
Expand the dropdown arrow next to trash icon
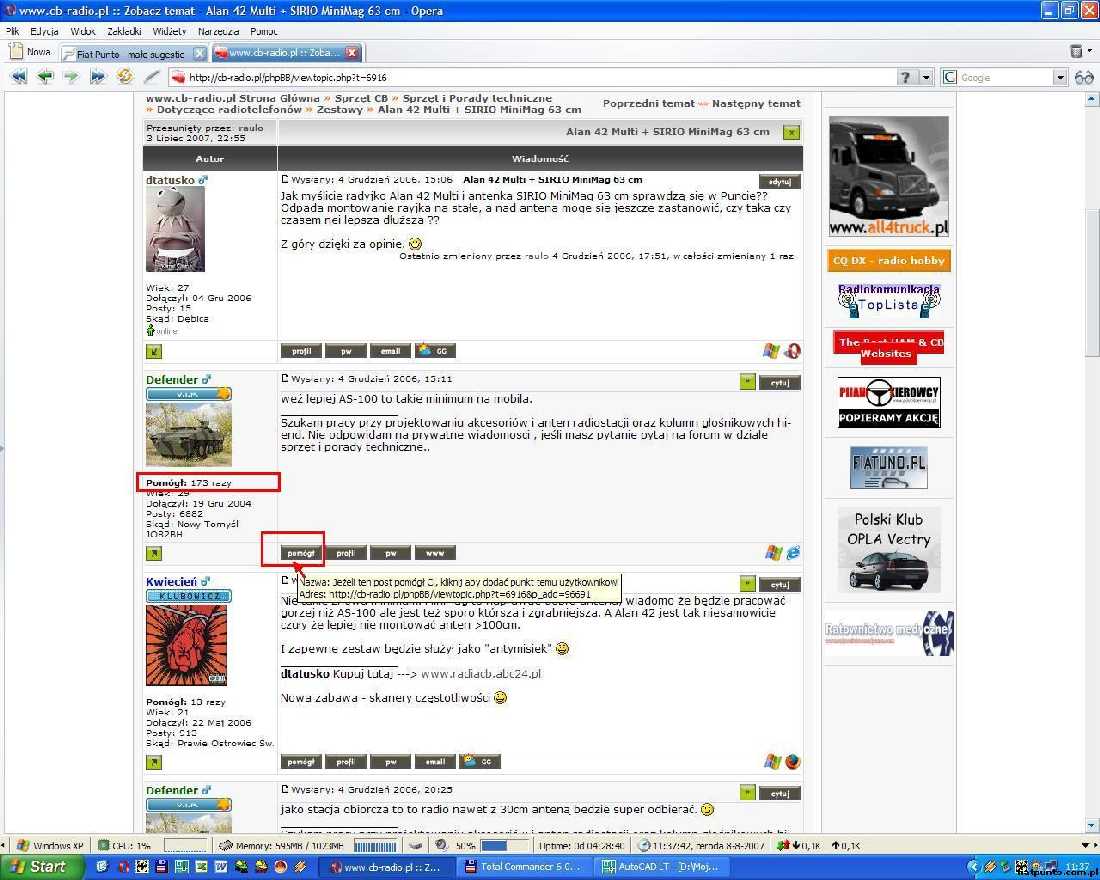(1089, 51)
